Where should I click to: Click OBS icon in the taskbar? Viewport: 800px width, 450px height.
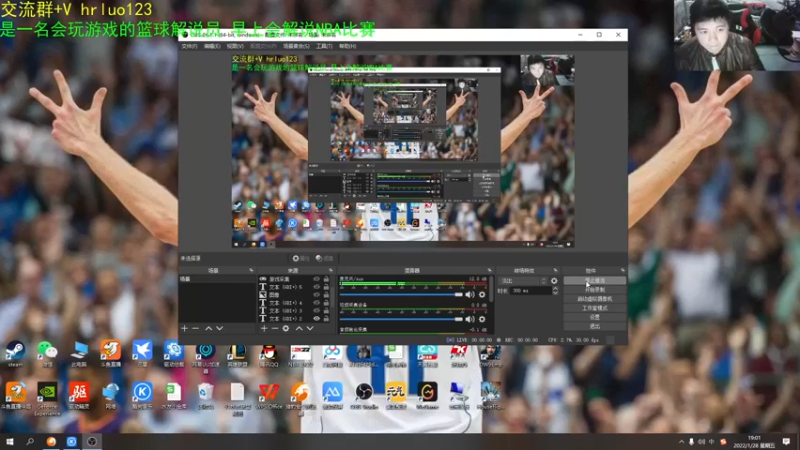(x=92, y=441)
